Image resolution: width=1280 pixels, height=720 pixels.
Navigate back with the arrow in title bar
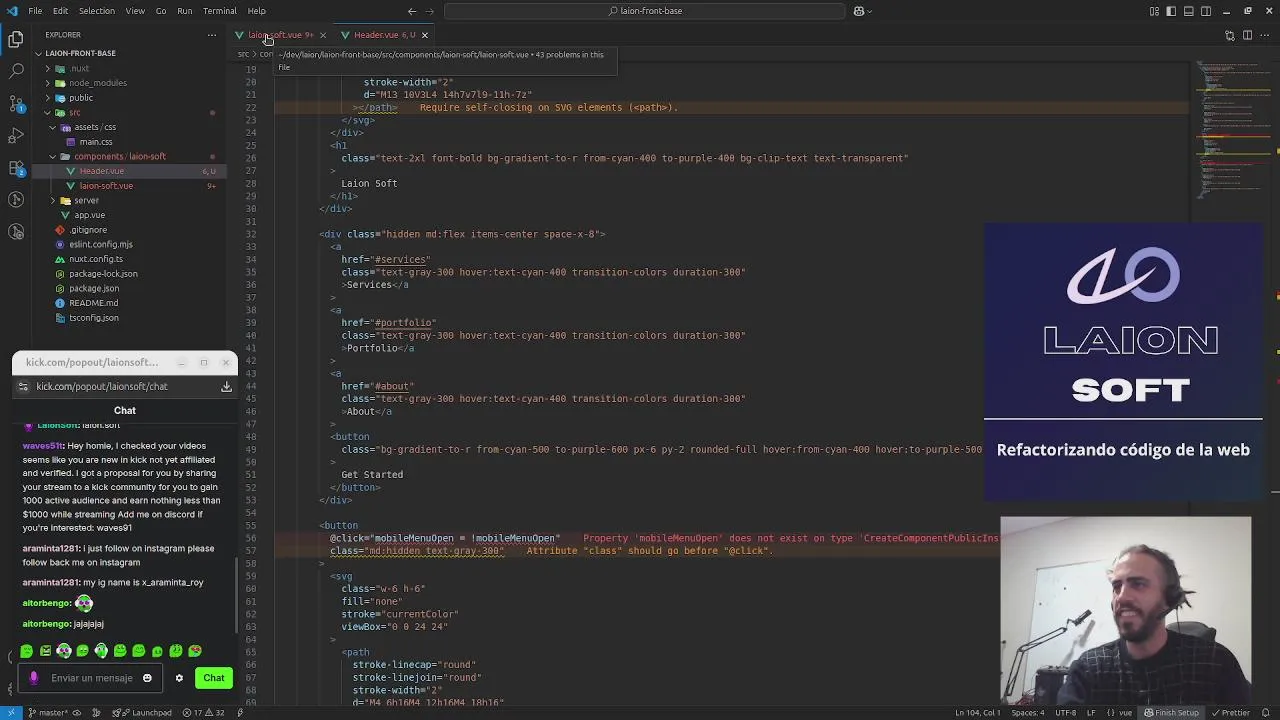pos(412,11)
